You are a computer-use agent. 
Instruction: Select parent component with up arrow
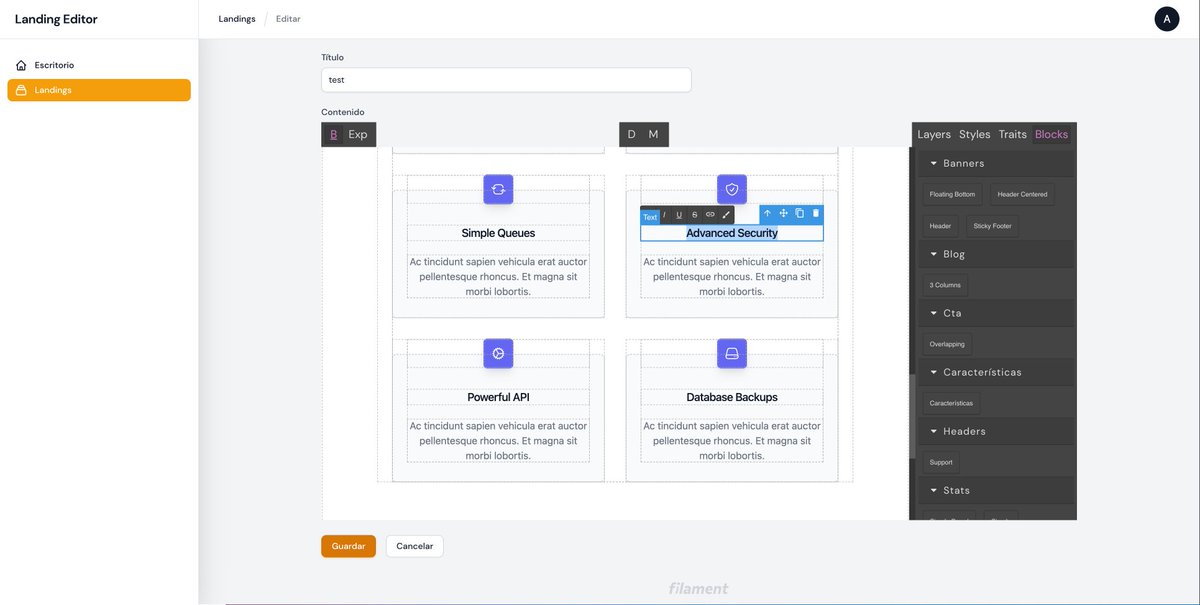point(768,213)
